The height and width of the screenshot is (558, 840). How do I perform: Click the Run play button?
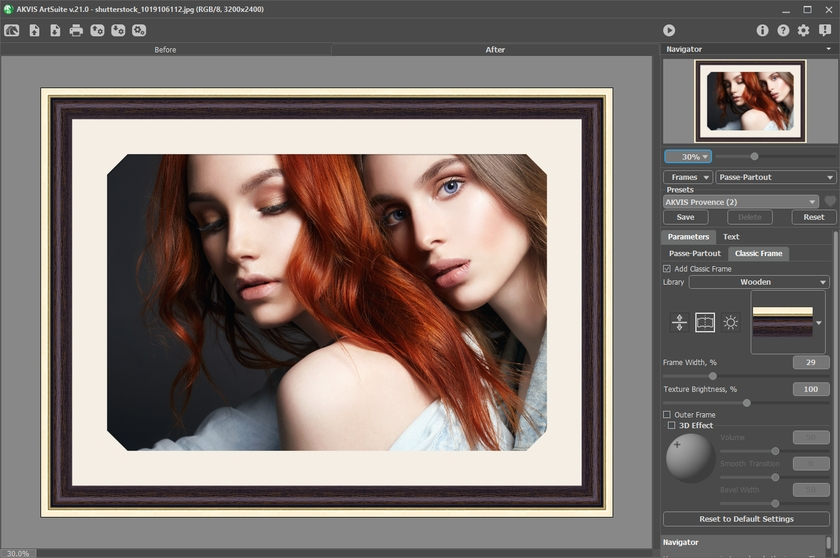click(x=669, y=30)
